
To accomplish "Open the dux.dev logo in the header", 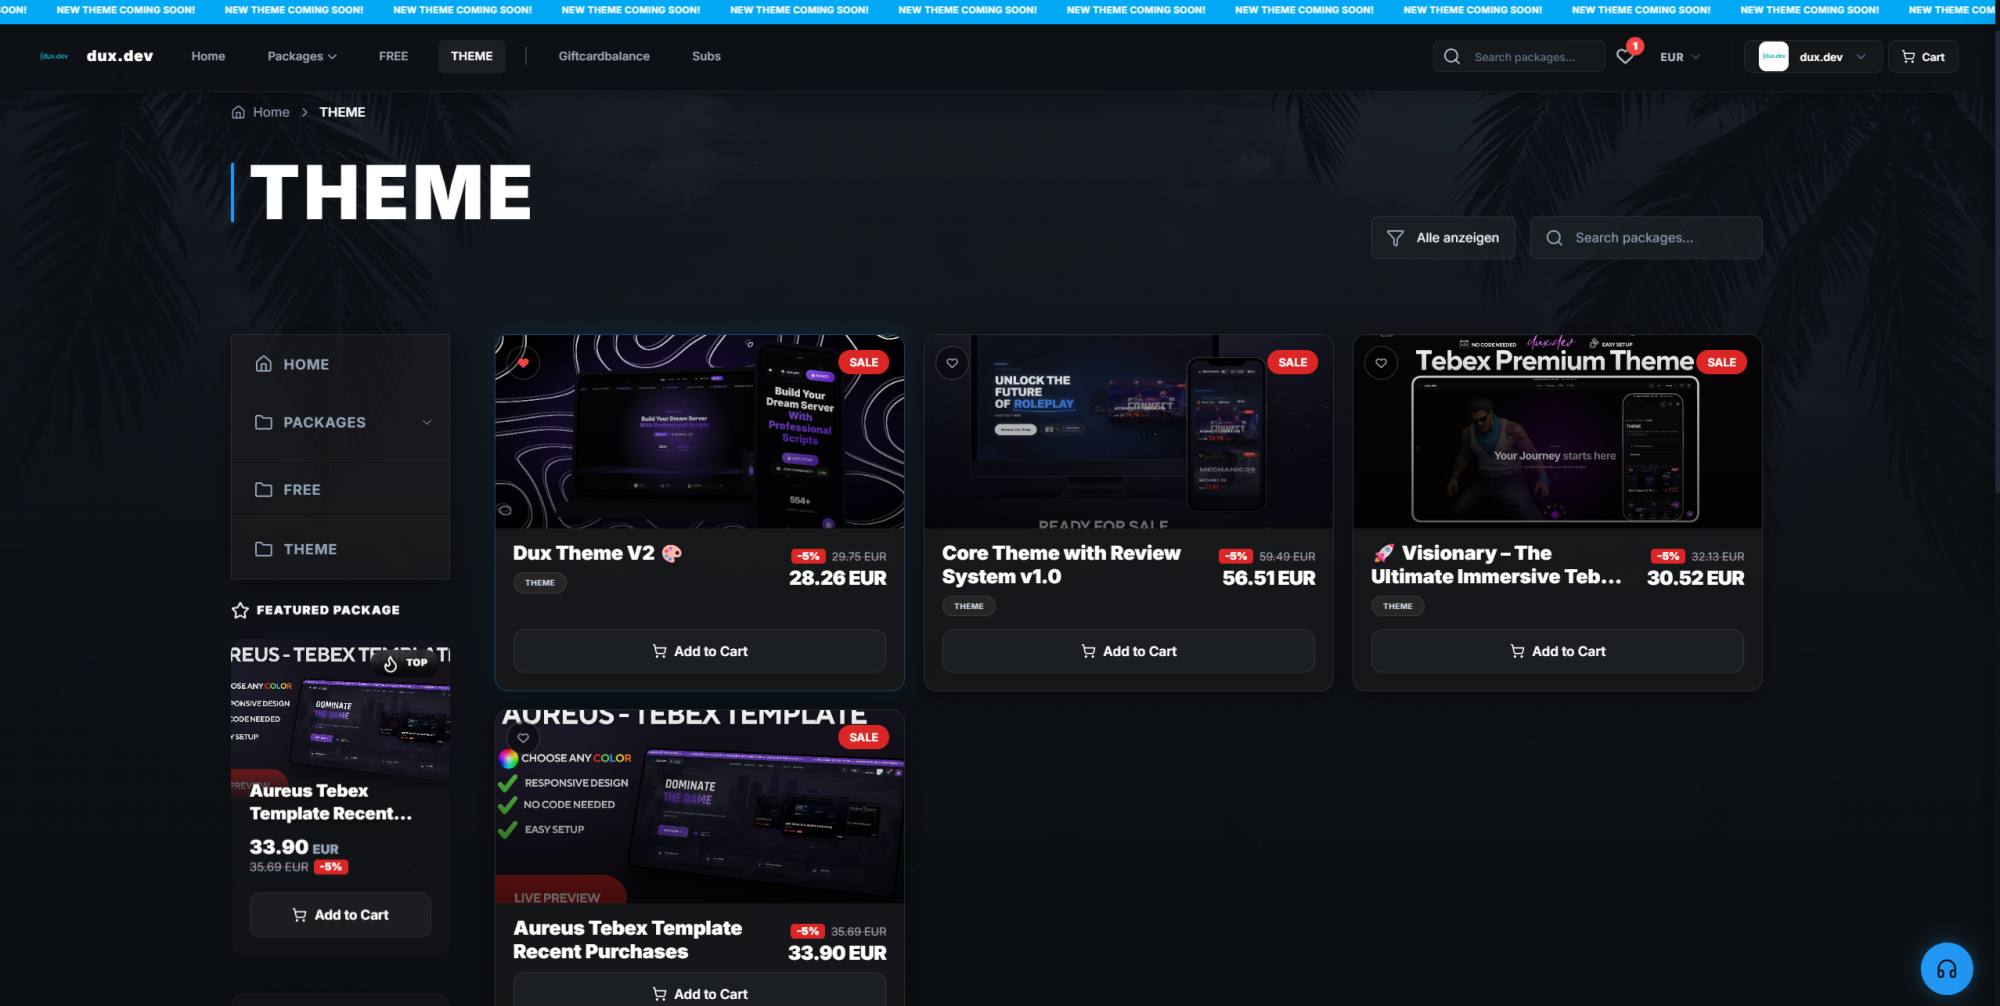I will [97, 56].
